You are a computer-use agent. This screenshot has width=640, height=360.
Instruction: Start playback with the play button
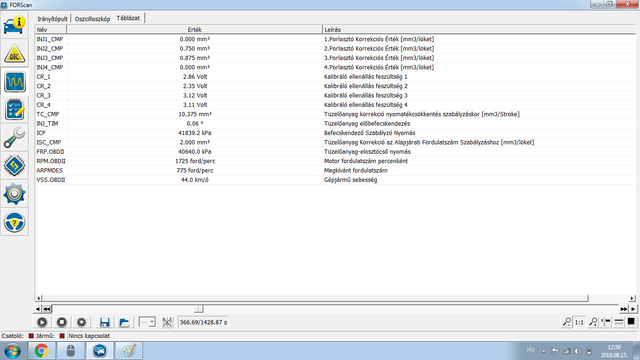42,322
